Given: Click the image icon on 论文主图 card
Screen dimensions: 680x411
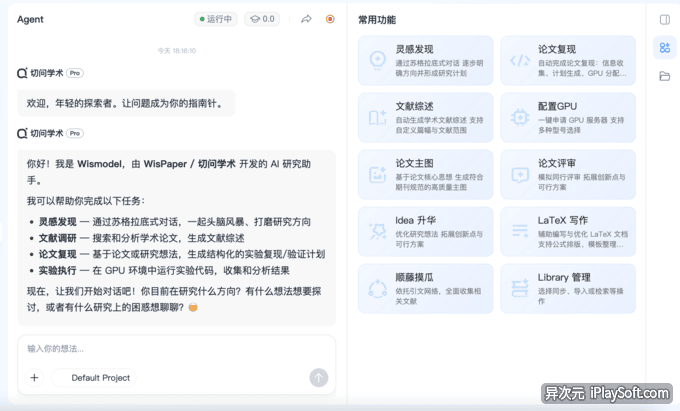Looking at the screenshot, I should click(x=377, y=175).
